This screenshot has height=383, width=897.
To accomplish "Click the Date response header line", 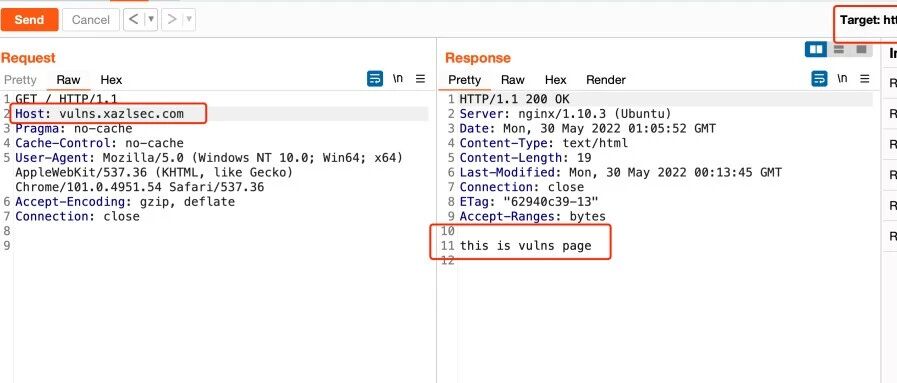I will (588, 129).
